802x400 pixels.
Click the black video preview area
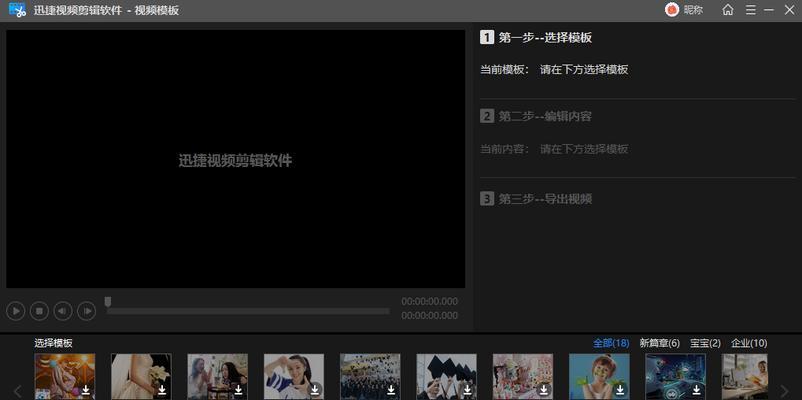tap(235, 159)
